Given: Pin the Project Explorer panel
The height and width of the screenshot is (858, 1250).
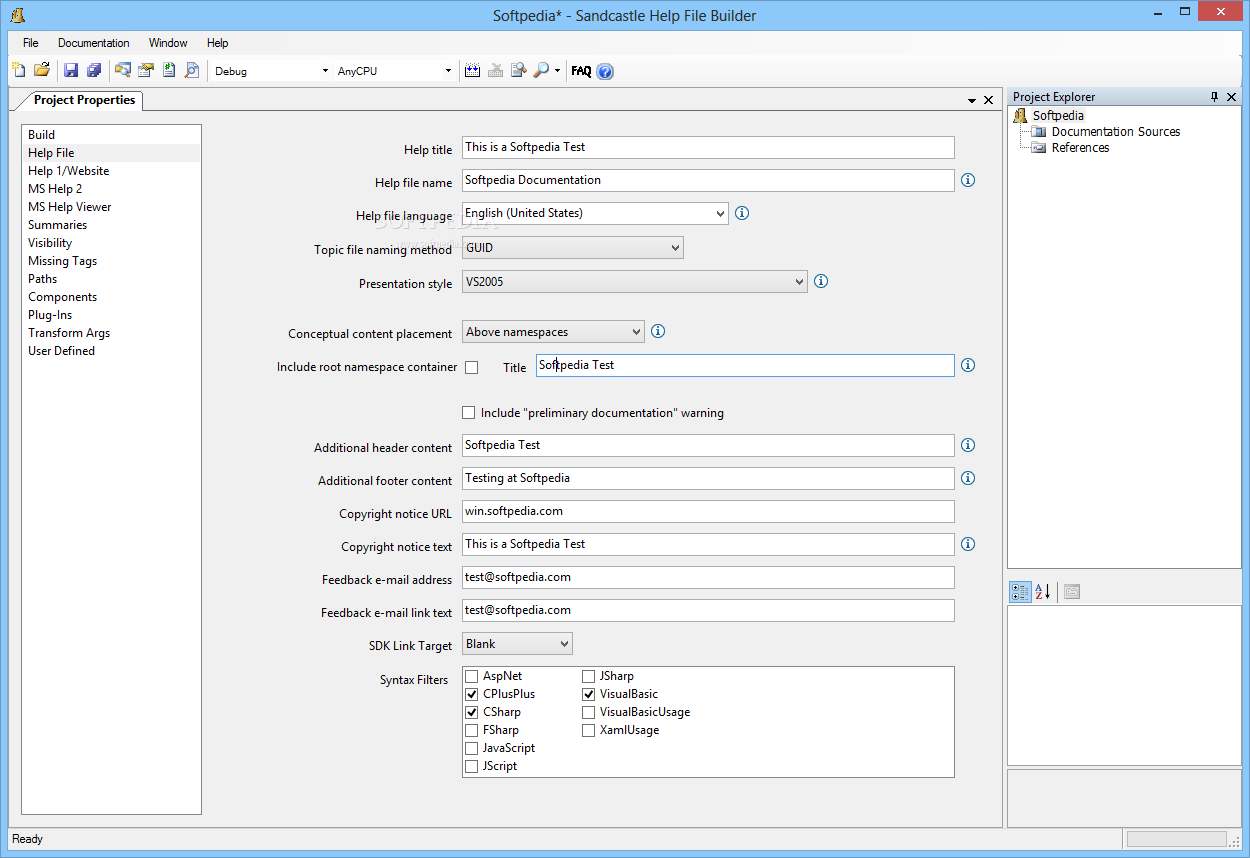Looking at the screenshot, I should click(1215, 97).
